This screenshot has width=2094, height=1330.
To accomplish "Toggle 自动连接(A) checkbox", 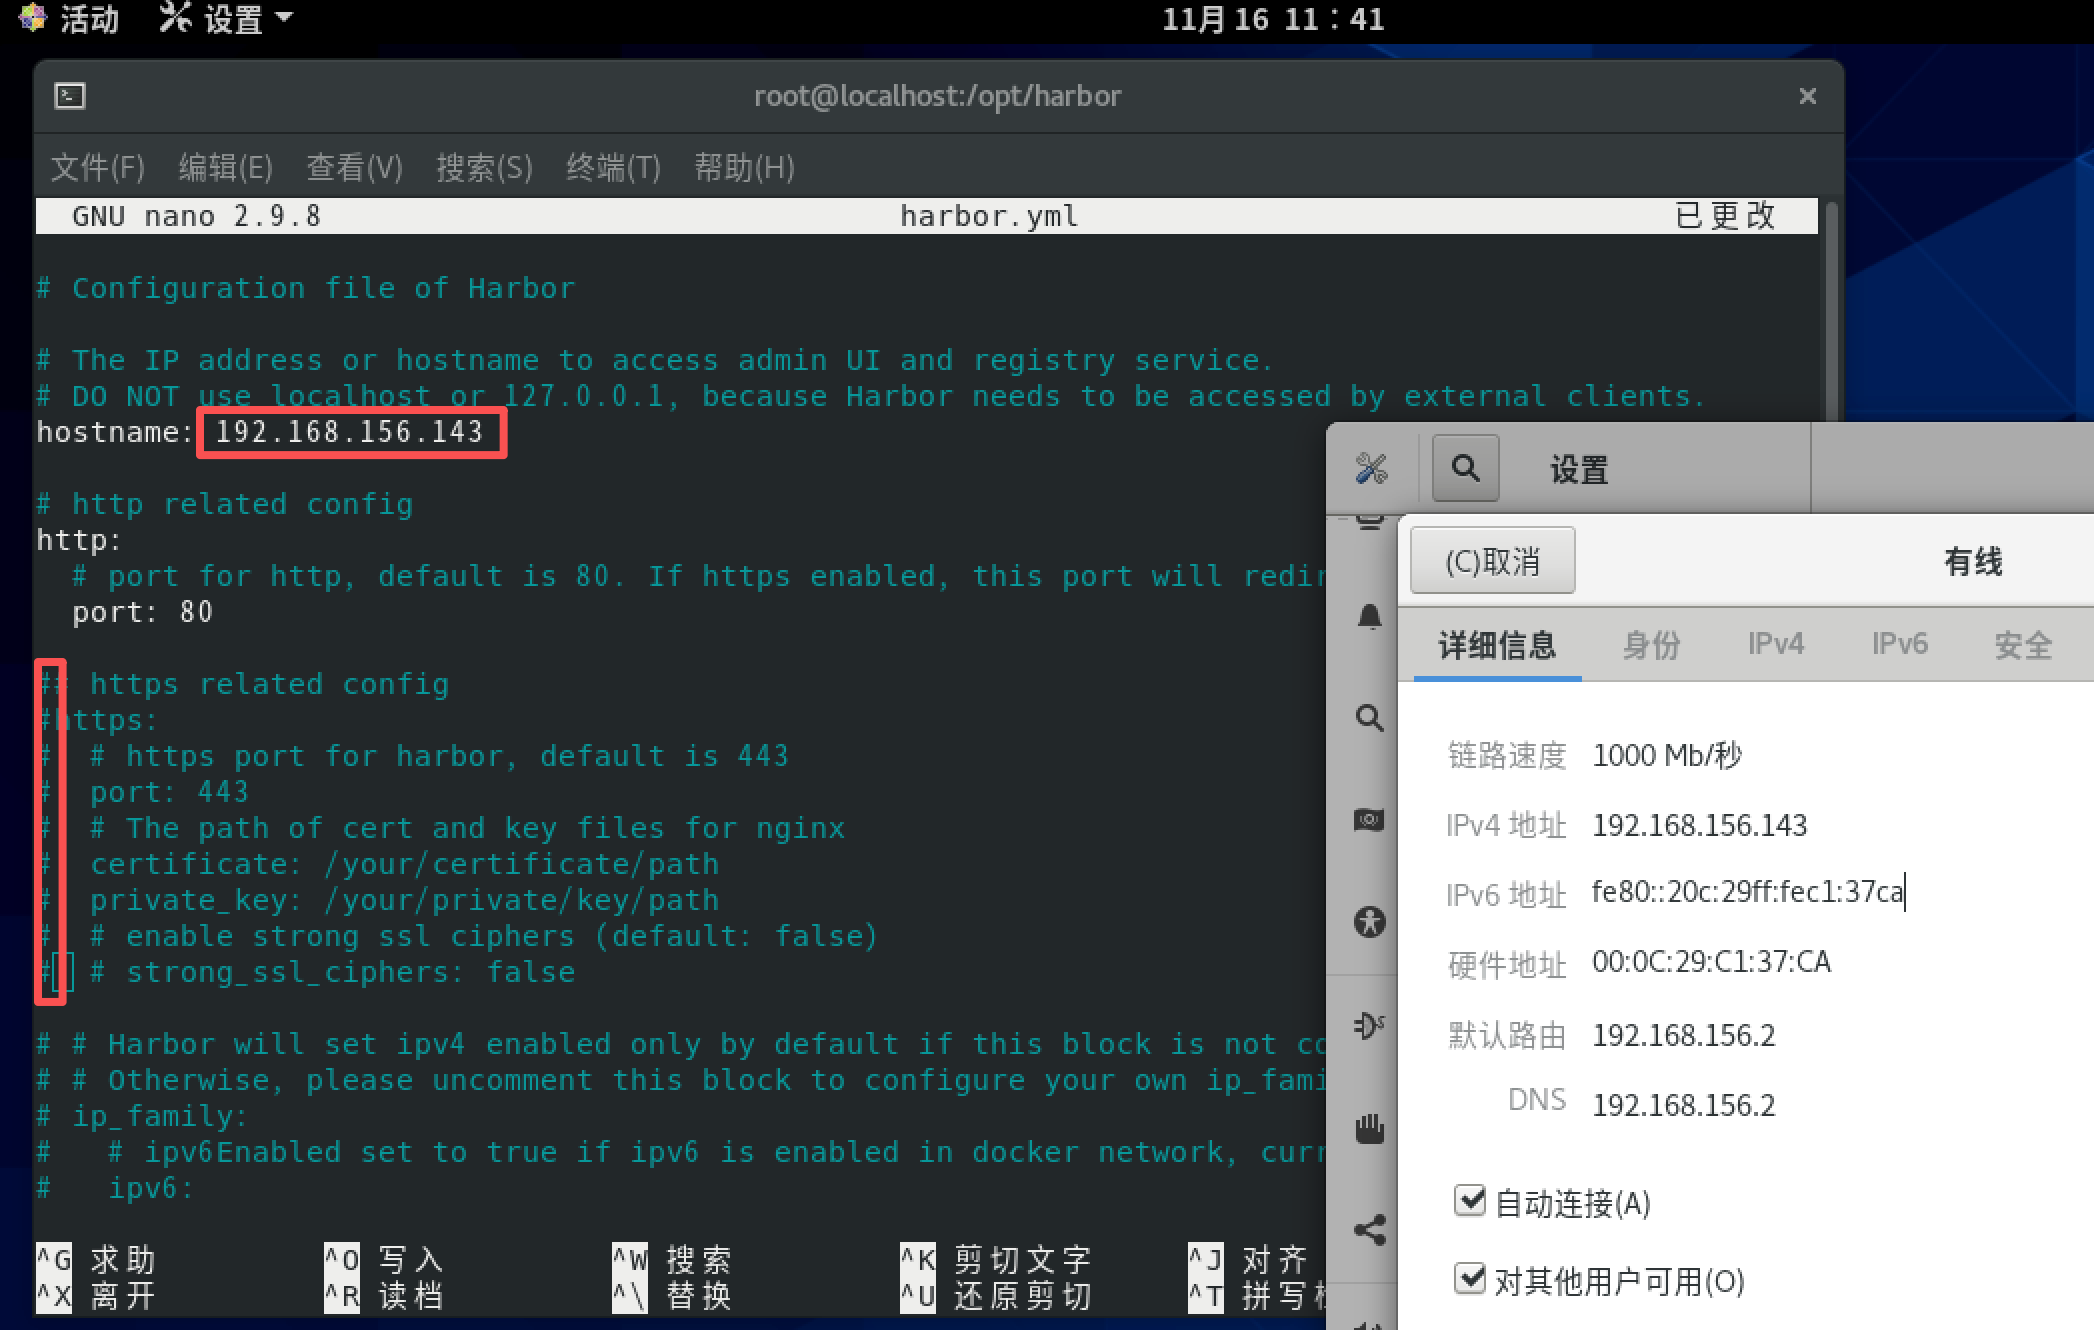I will coord(1469,1200).
